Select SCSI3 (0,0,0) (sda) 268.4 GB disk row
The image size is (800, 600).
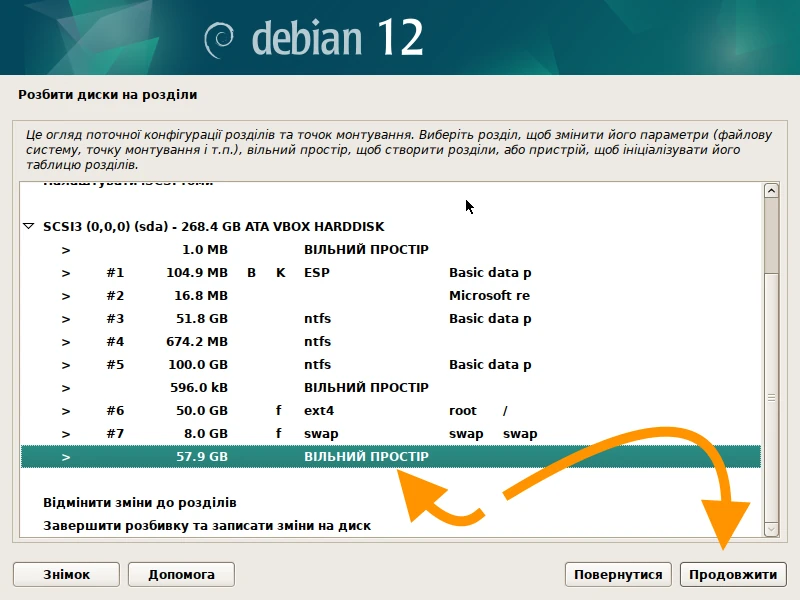391,227
